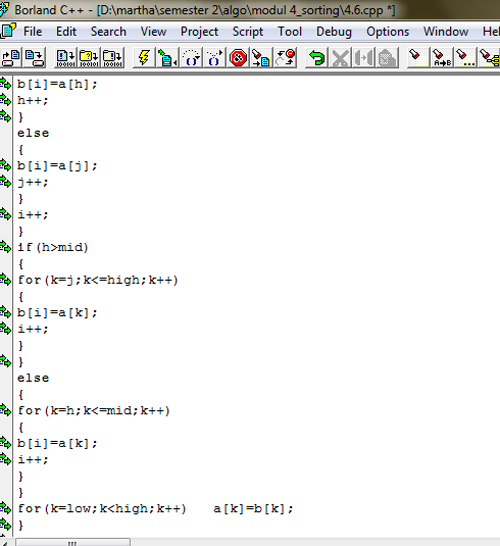Click the Copy toolbar icon
This screenshot has width=500, height=546.
[x=364, y=57]
